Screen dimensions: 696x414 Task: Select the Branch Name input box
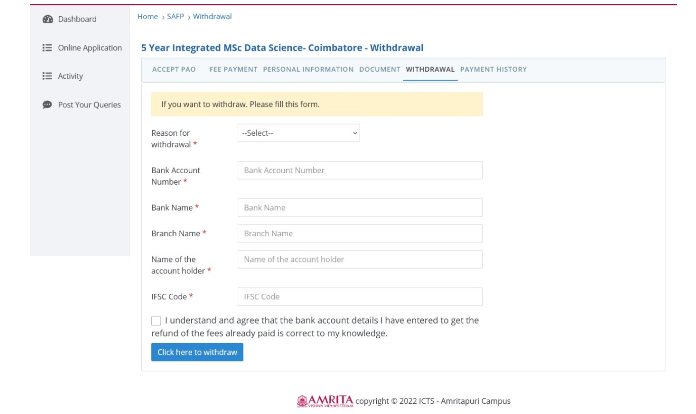(360, 233)
